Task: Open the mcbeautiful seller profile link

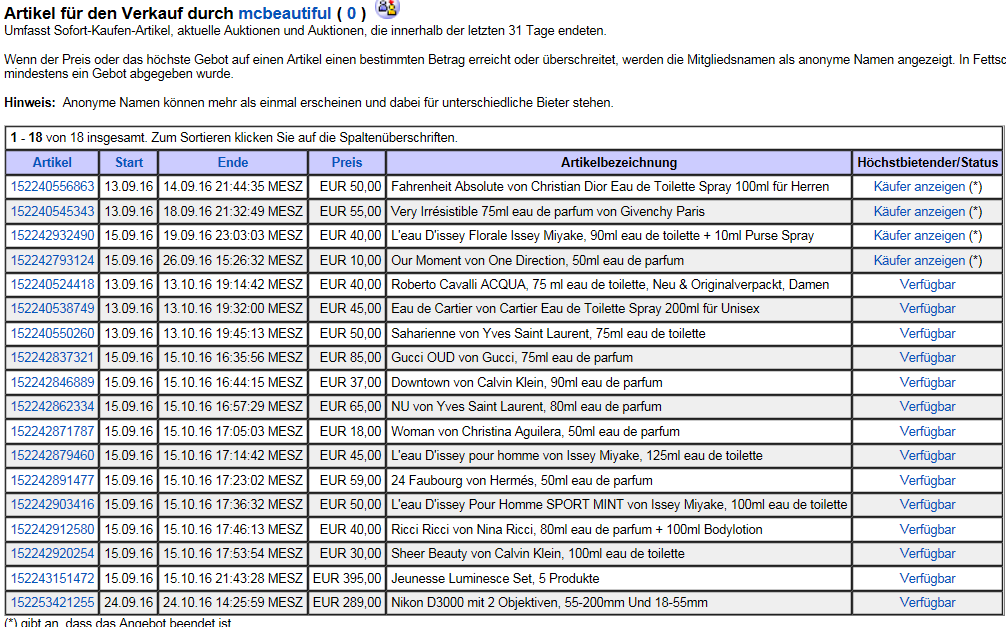Action: click(x=285, y=13)
